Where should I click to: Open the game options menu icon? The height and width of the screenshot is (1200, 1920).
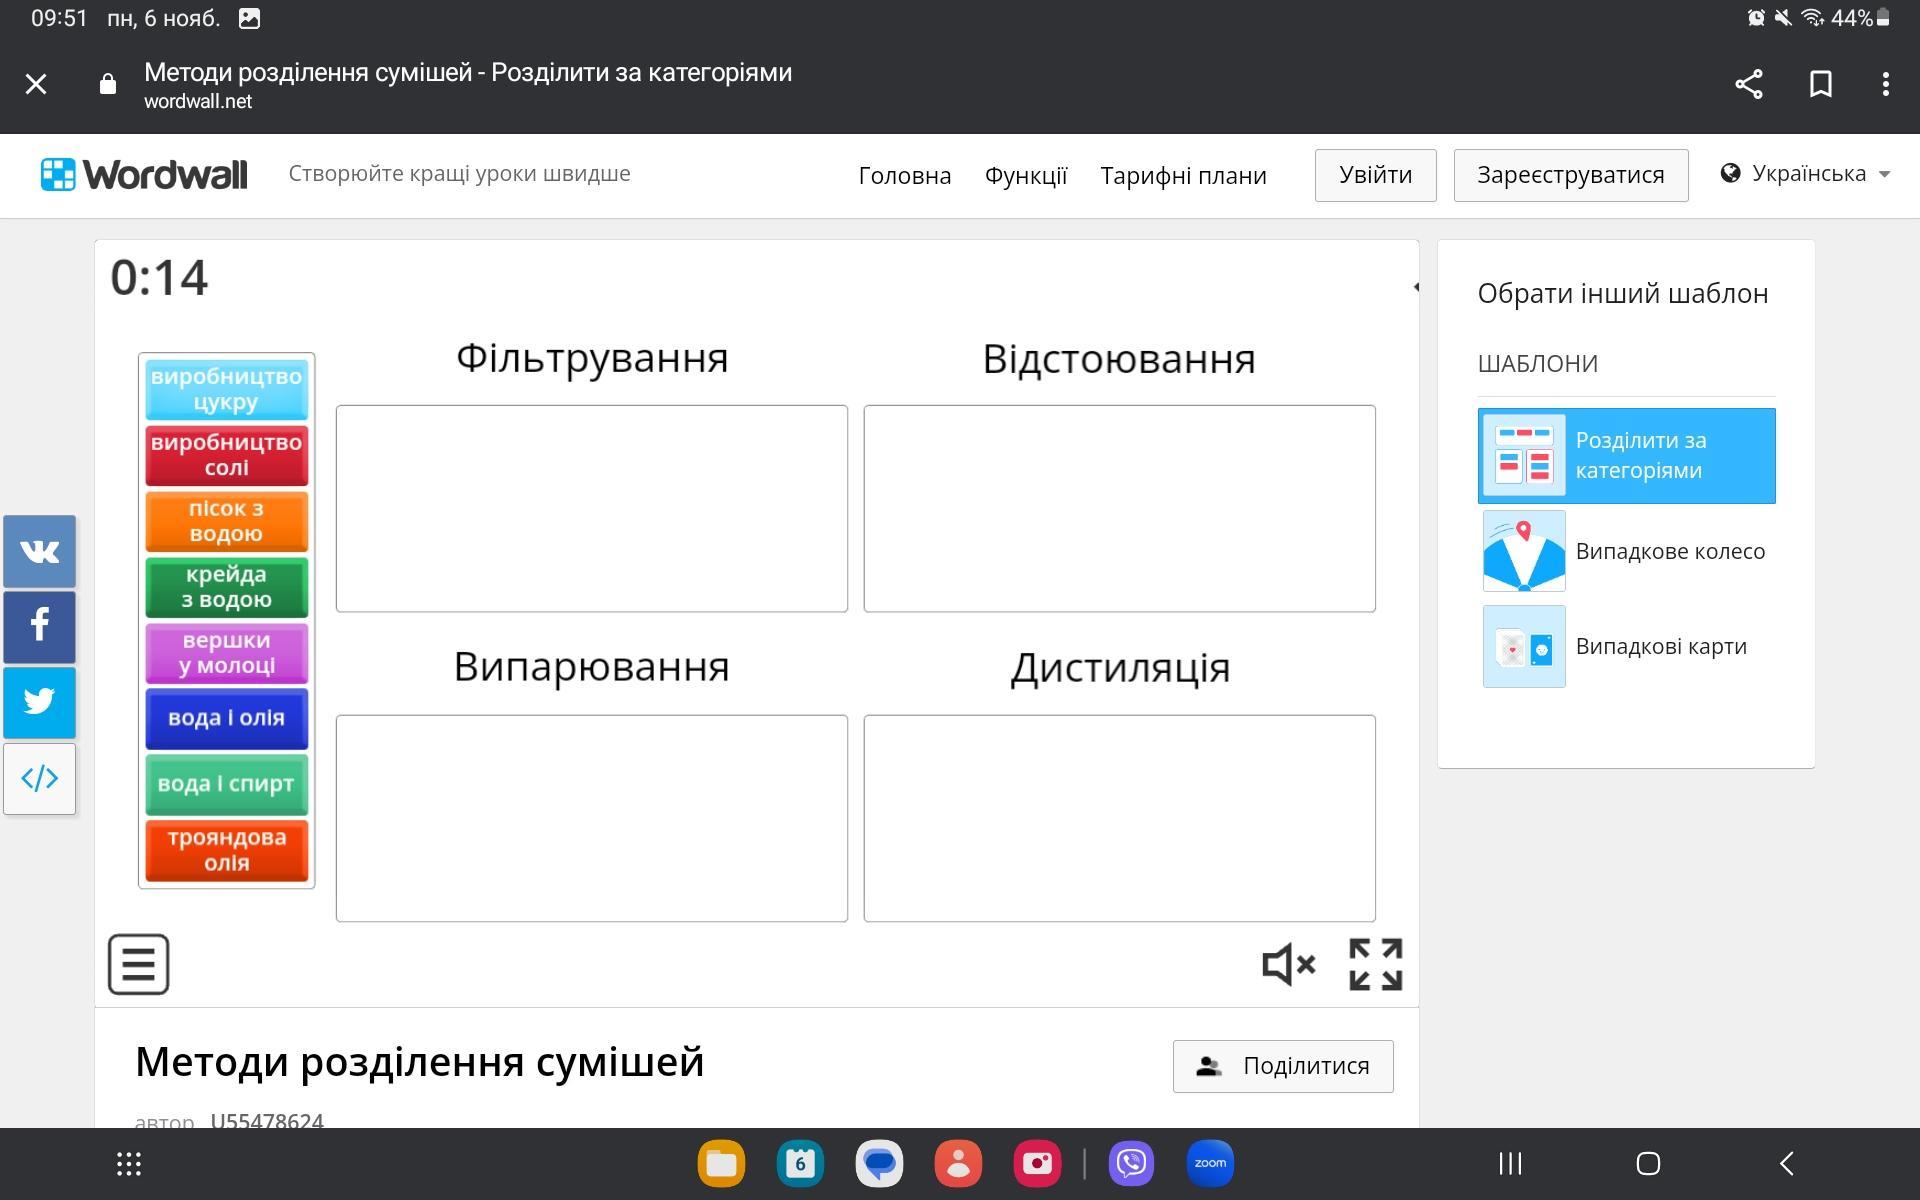pos(138,965)
